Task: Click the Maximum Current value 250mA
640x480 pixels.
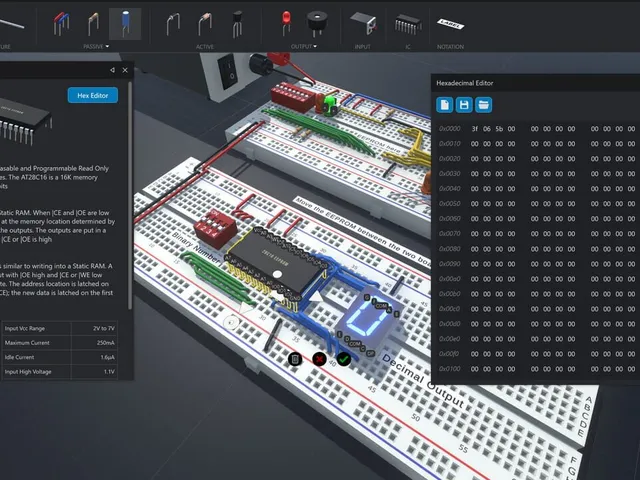Action: click(106, 343)
